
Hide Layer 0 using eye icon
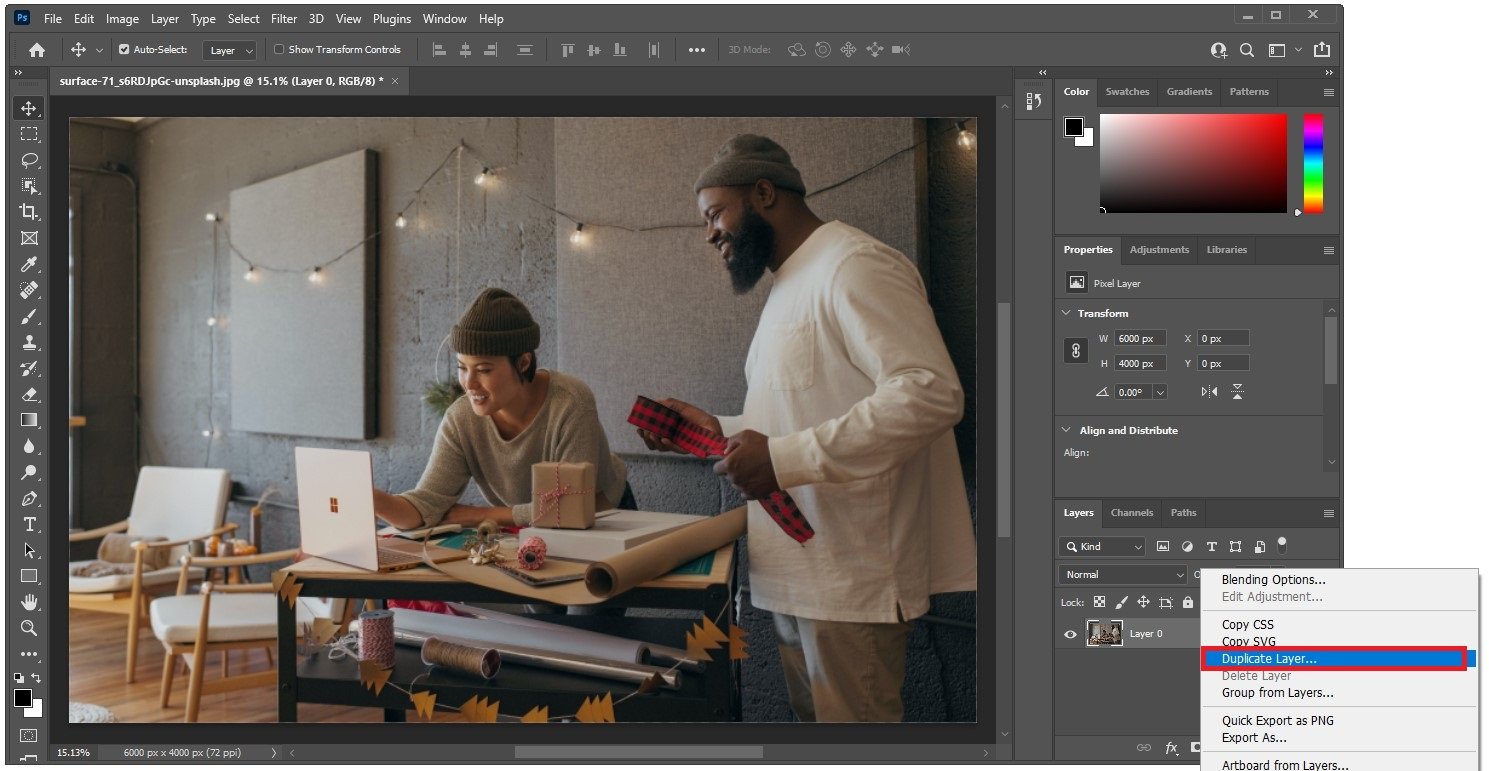coord(1070,634)
